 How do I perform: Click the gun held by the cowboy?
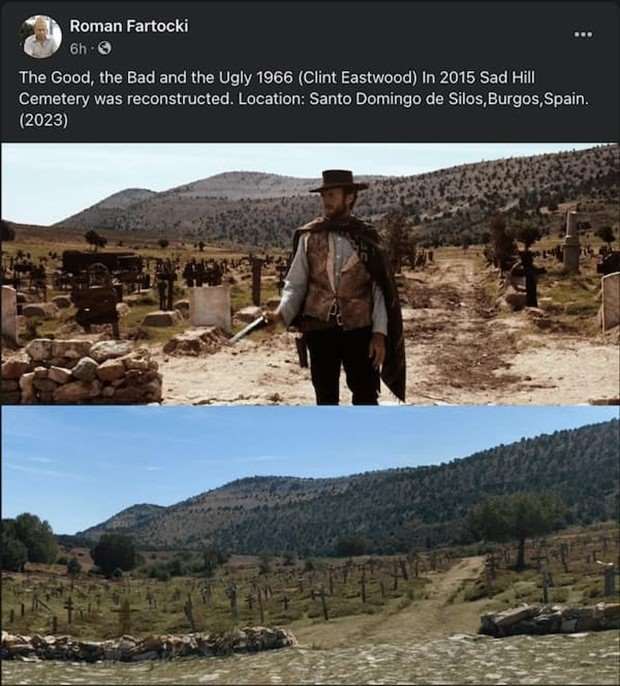(x=248, y=329)
